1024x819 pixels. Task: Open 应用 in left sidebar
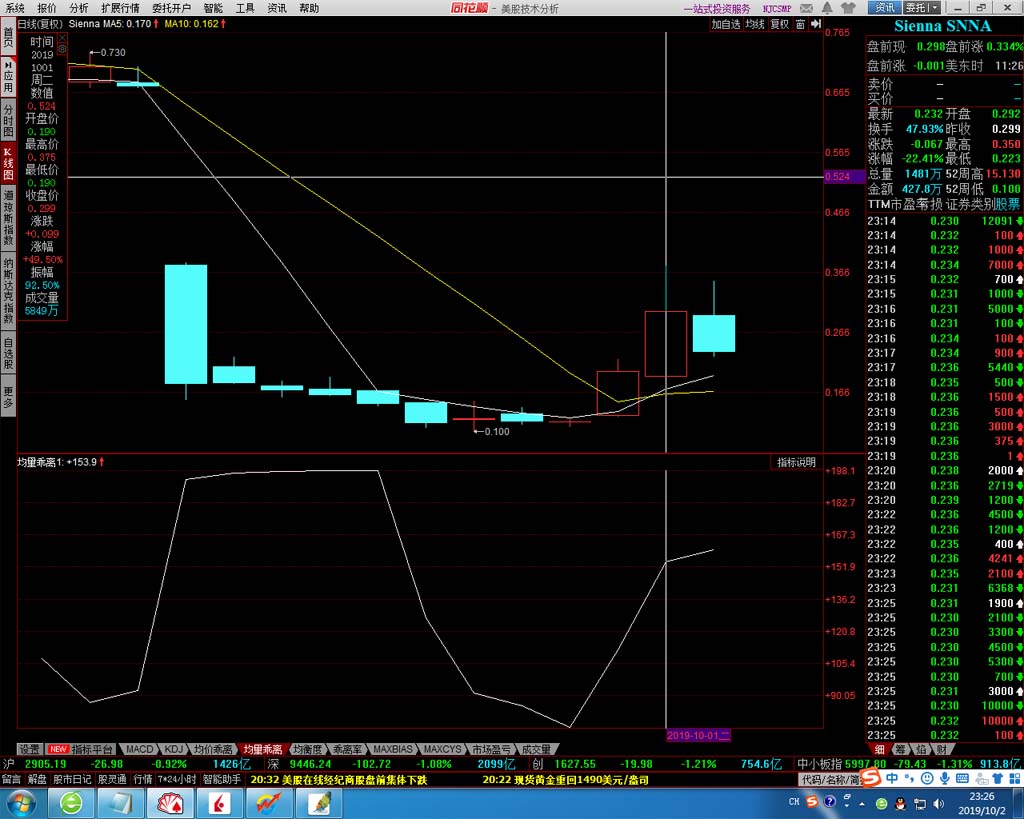pos(8,76)
